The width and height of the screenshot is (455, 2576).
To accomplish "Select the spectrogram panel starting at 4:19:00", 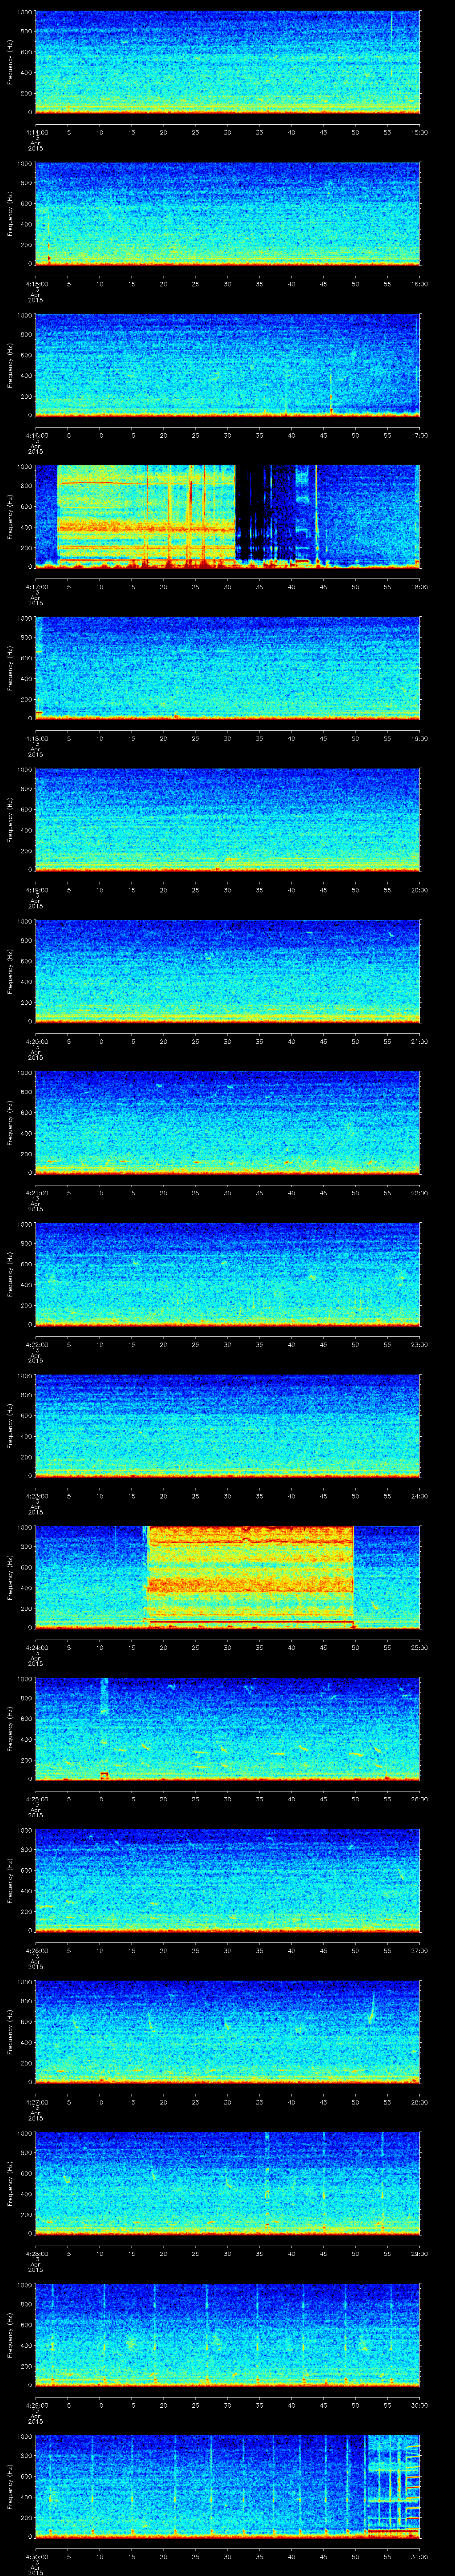I will click(x=227, y=820).
